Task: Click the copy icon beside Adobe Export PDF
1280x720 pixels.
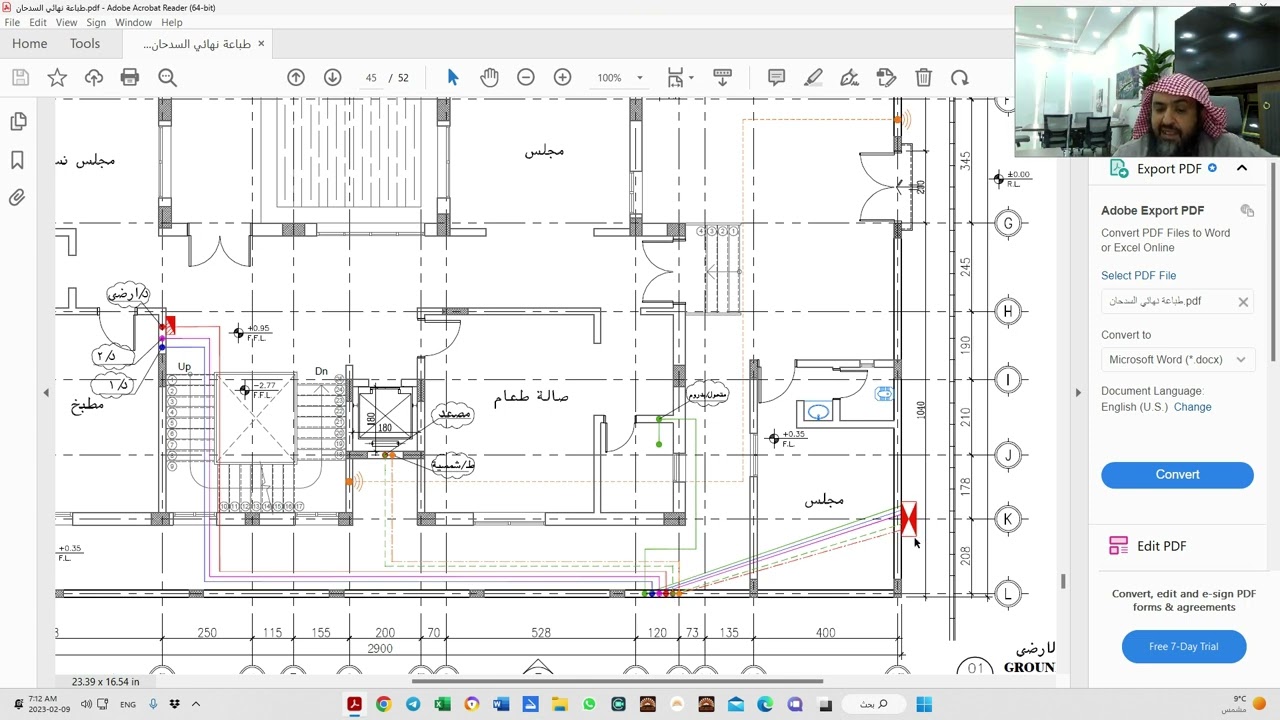Action: tap(1247, 210)
